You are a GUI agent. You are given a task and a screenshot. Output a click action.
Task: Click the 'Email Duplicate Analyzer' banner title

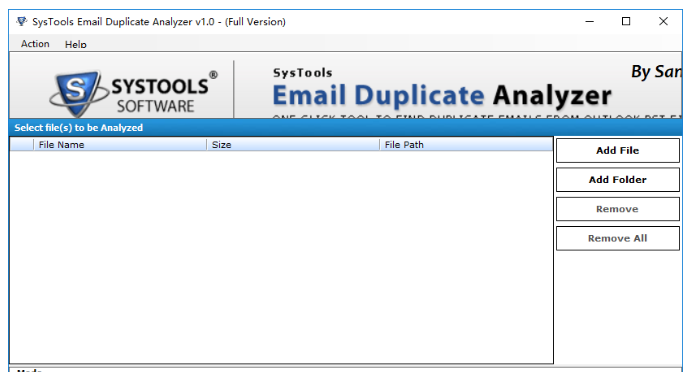click(x=442, y=95)
